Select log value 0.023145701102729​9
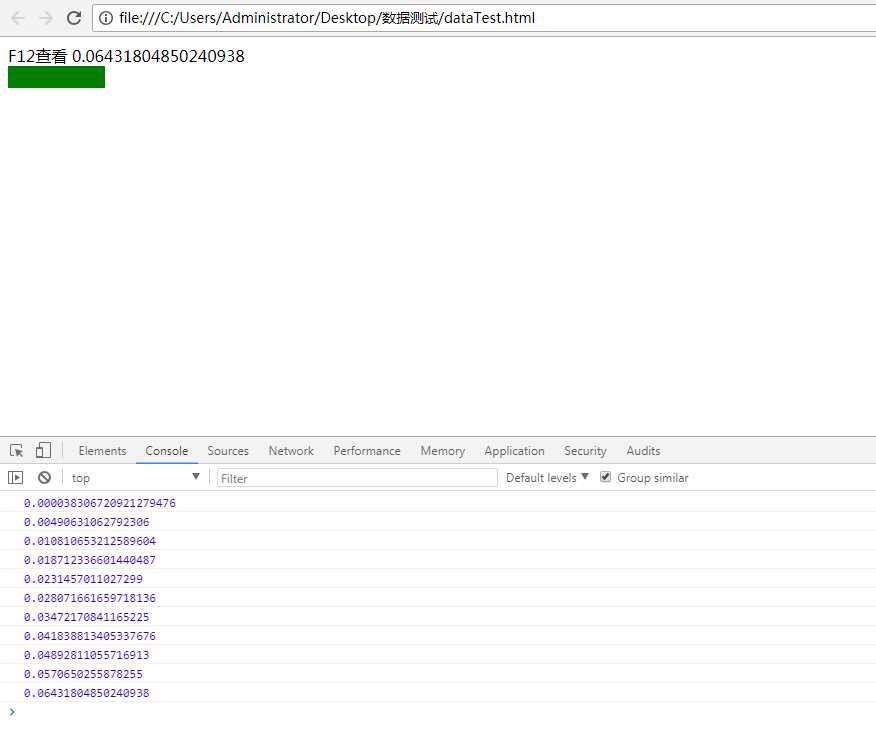This screenshot has width=876, height=752. pos(83,579)
